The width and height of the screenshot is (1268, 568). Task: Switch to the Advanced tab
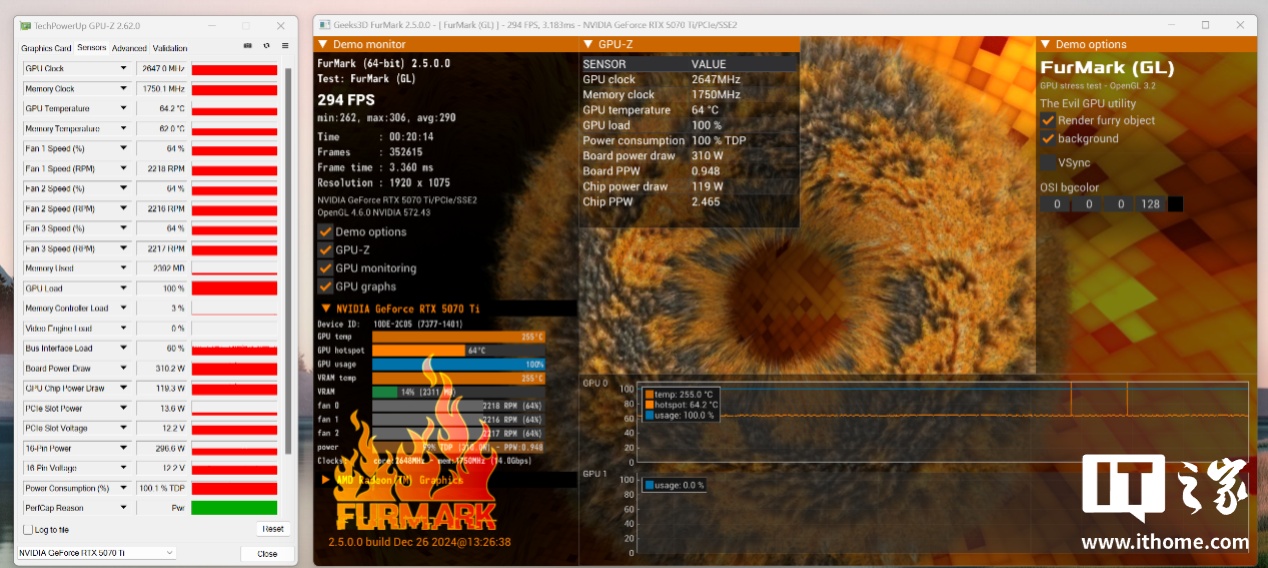(129, 48)
